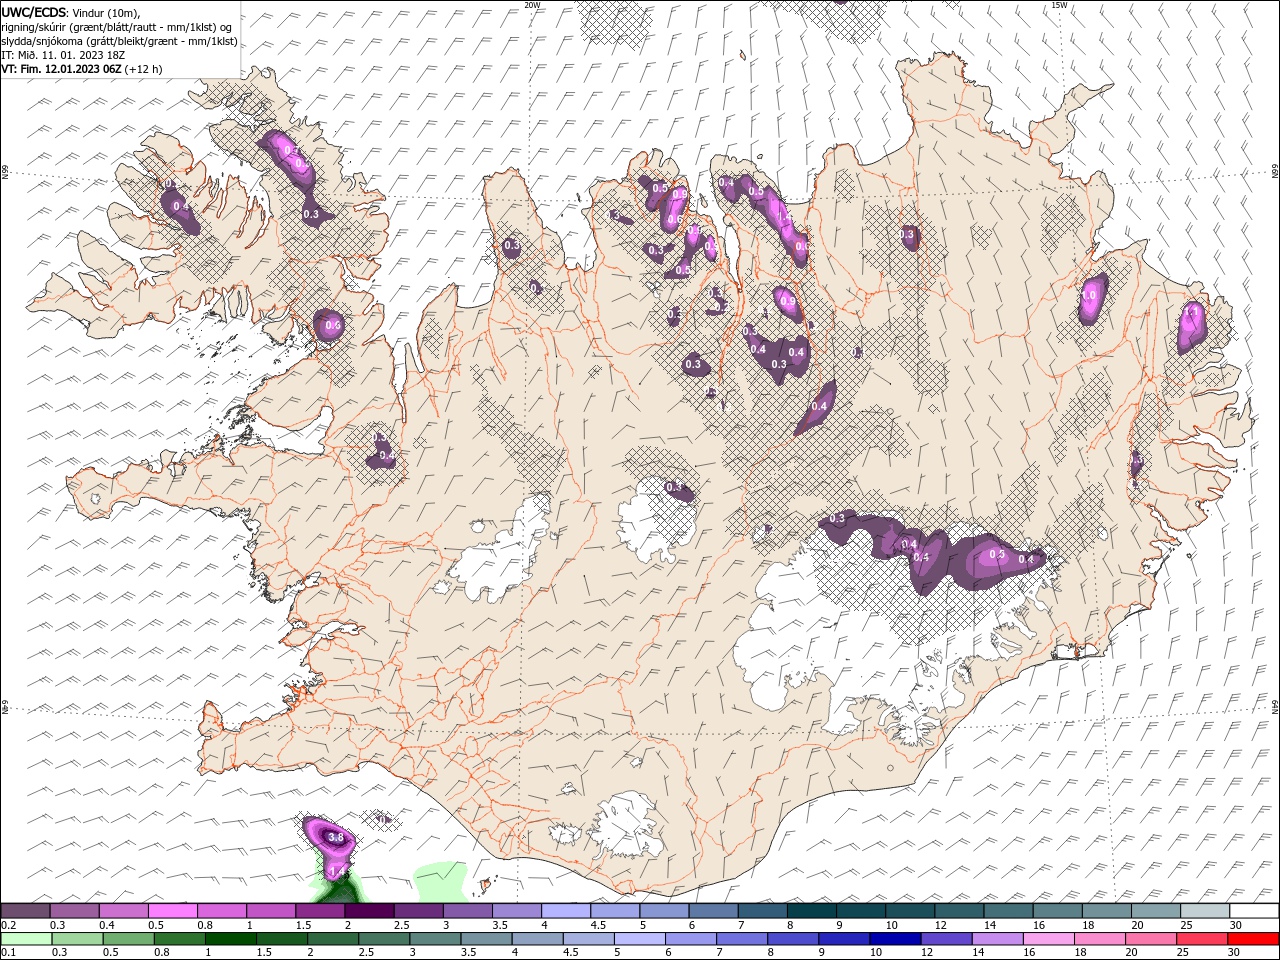This screenshot has height=960, width=1280.
Task: Click the light lavender 4–4.5 swatch in upper scale
Action: (566, 911)
